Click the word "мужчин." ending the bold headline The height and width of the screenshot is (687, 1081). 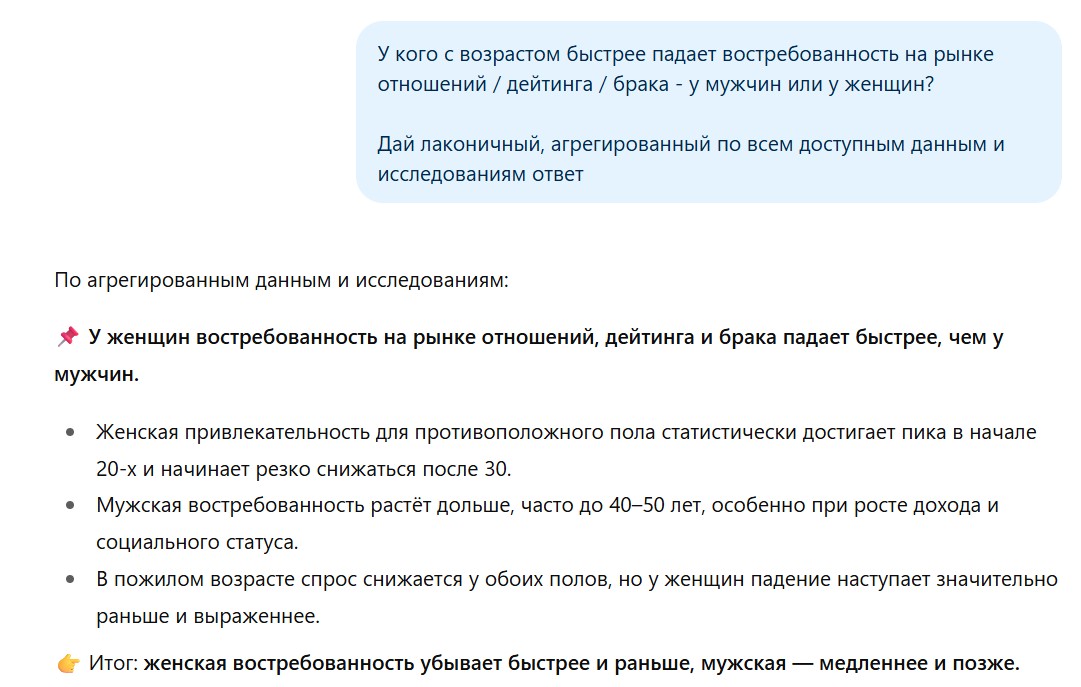click(x=96, y=375)
